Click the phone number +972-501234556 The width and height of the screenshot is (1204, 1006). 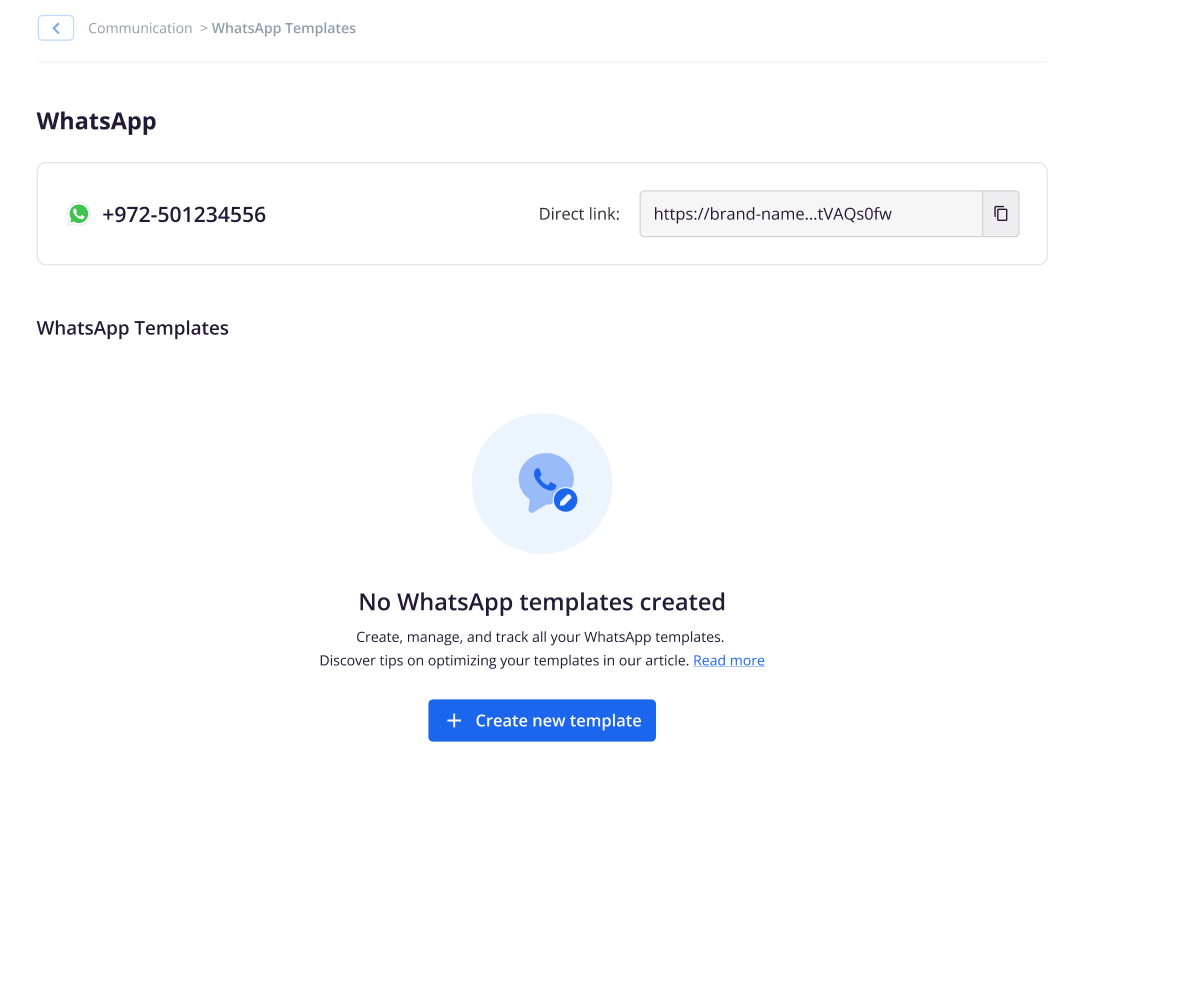point(184,214)
